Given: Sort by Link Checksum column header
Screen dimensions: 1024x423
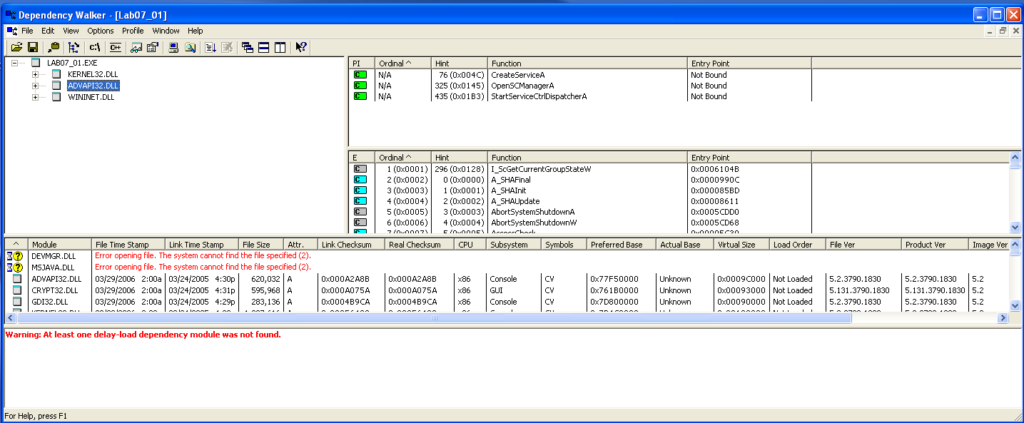Looking at the screenshot, I should 350,245.
